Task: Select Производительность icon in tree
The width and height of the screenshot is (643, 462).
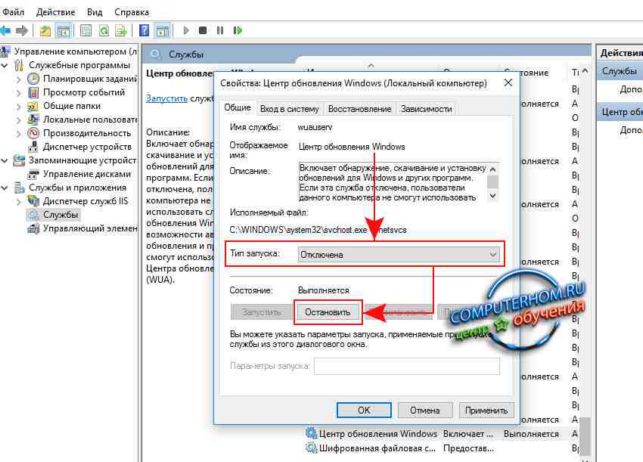Action: click(33, 133)
